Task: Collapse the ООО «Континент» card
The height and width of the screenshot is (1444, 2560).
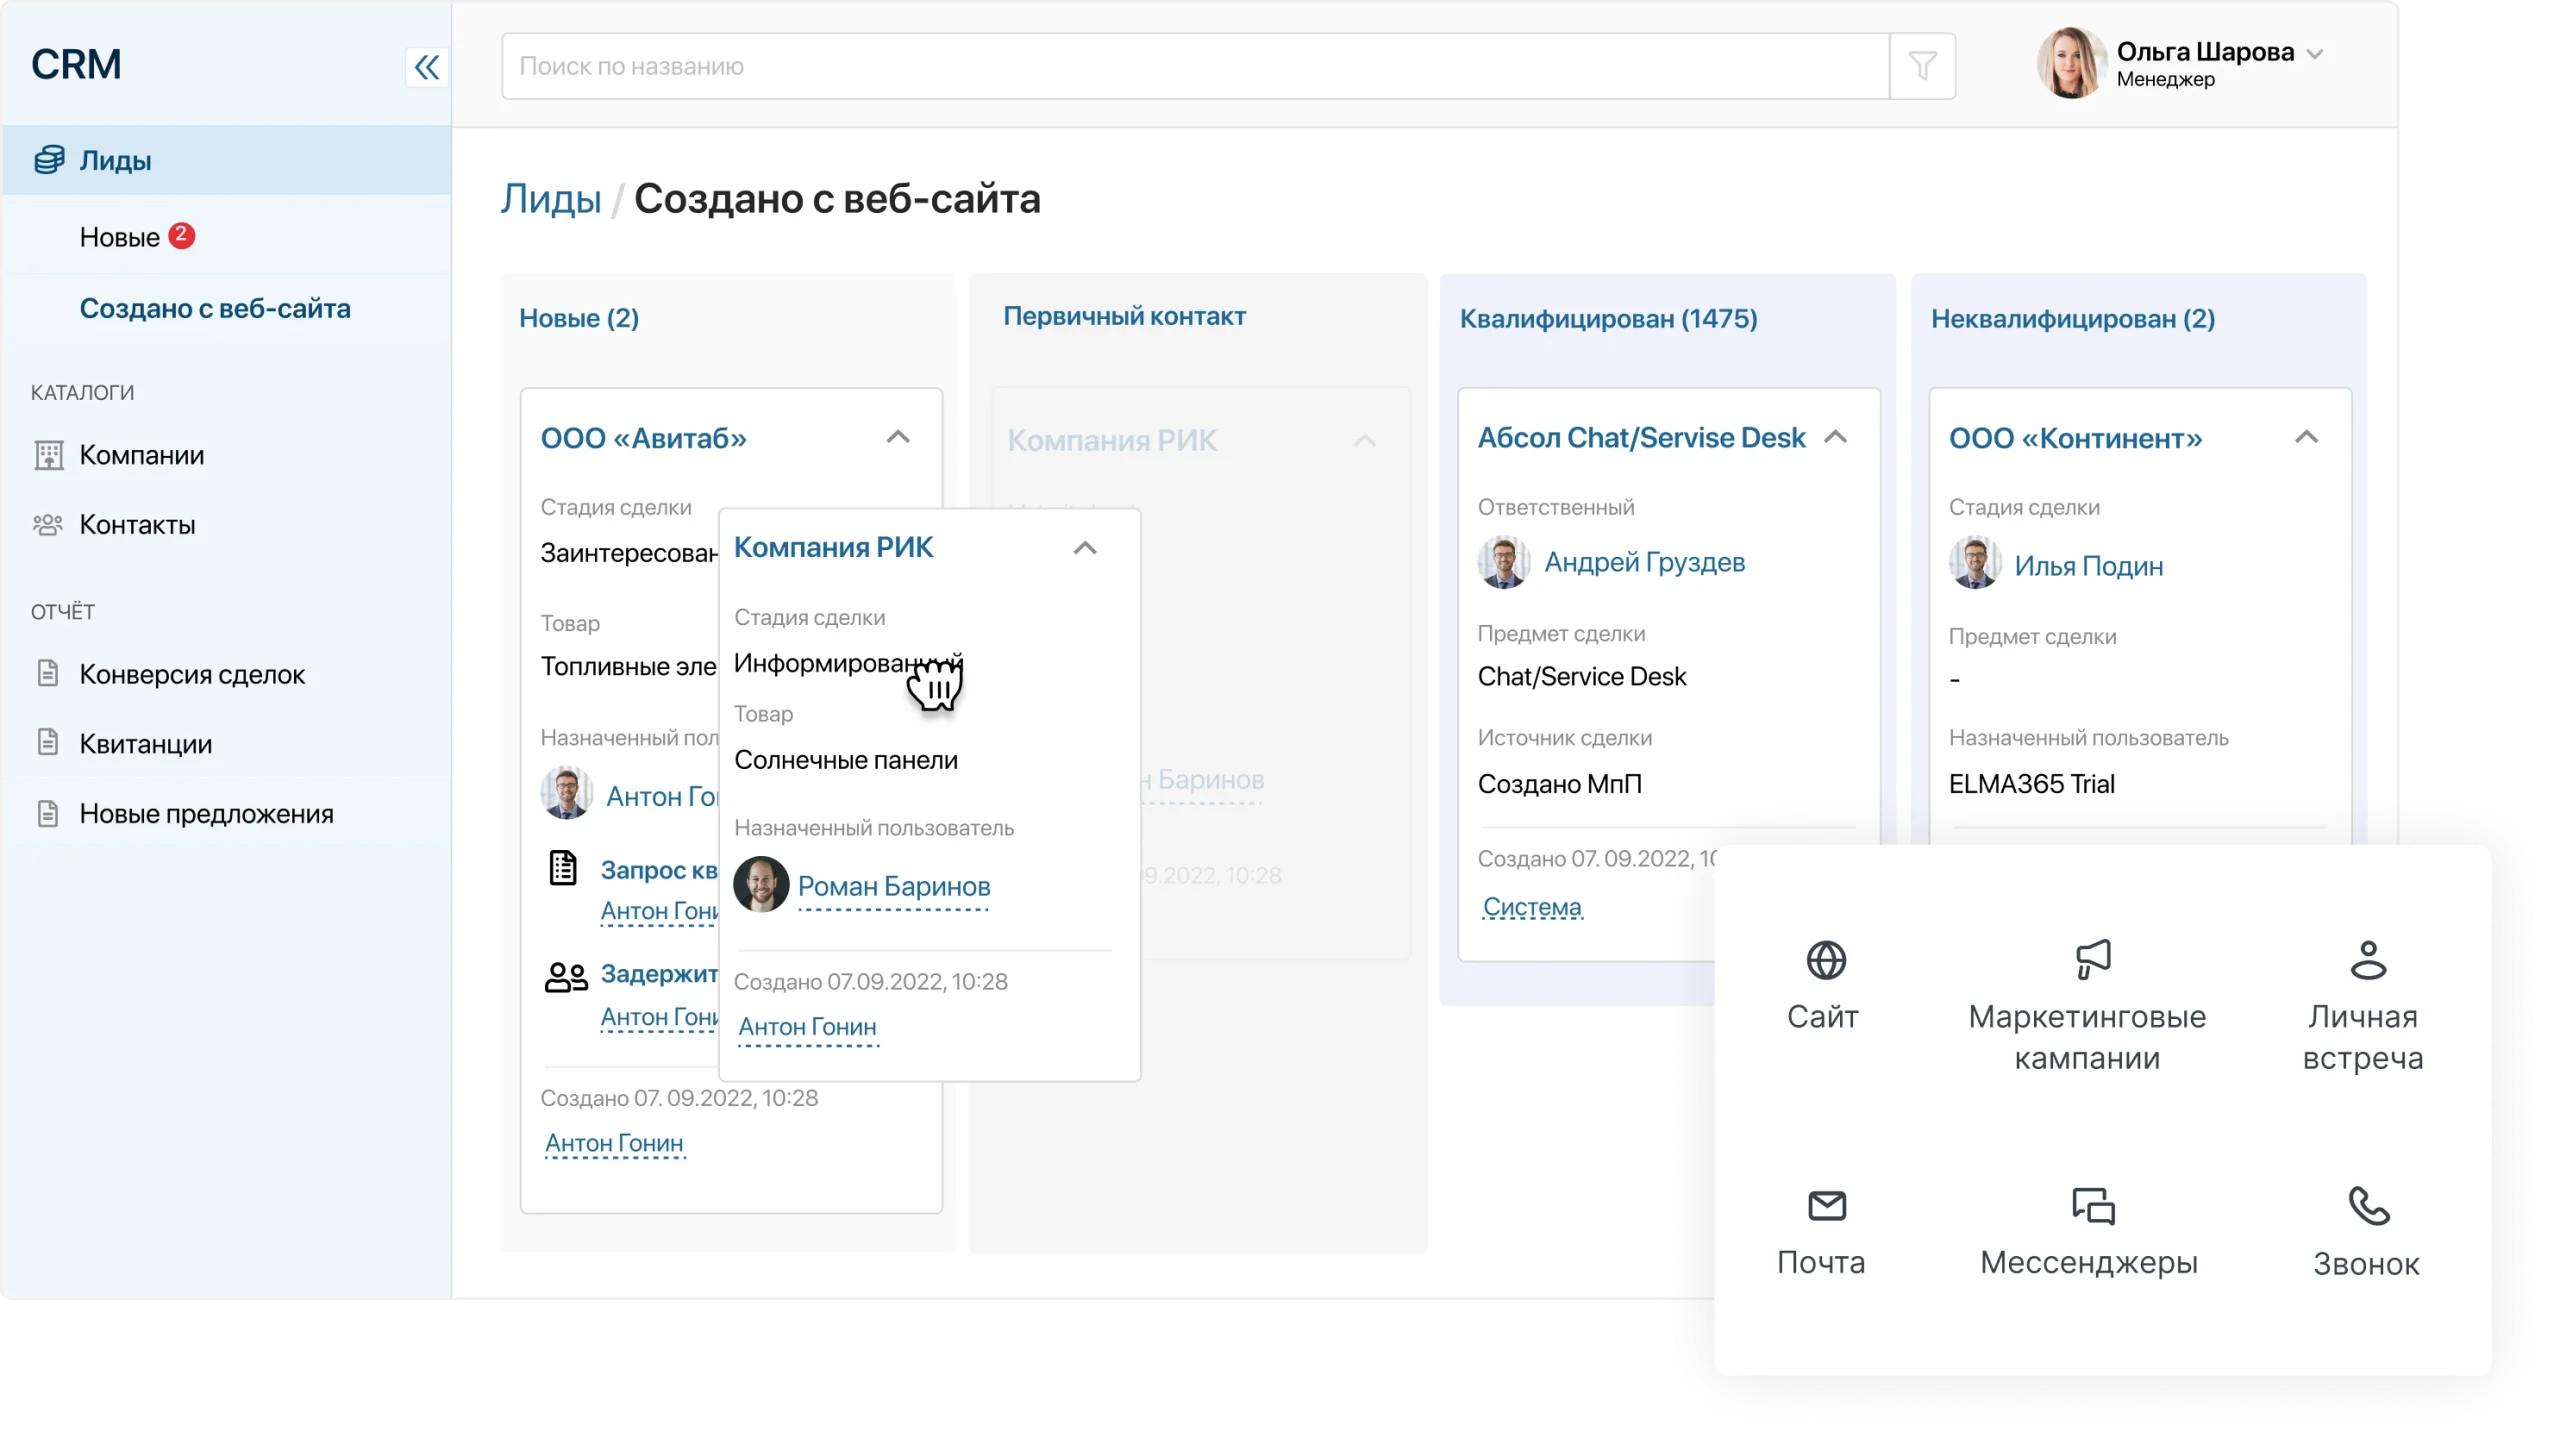Action: 2306,437
